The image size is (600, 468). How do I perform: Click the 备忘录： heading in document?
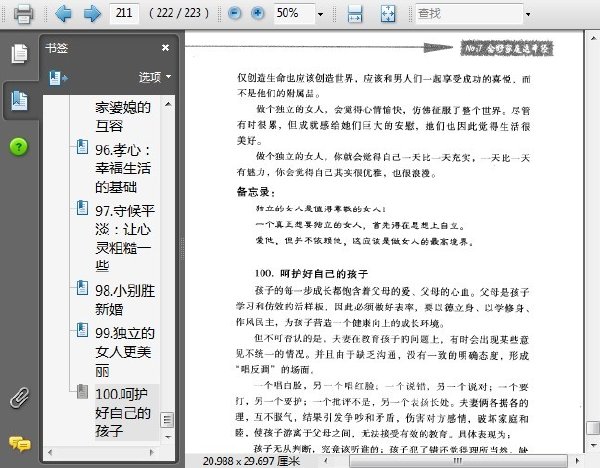tap(256, 192)
